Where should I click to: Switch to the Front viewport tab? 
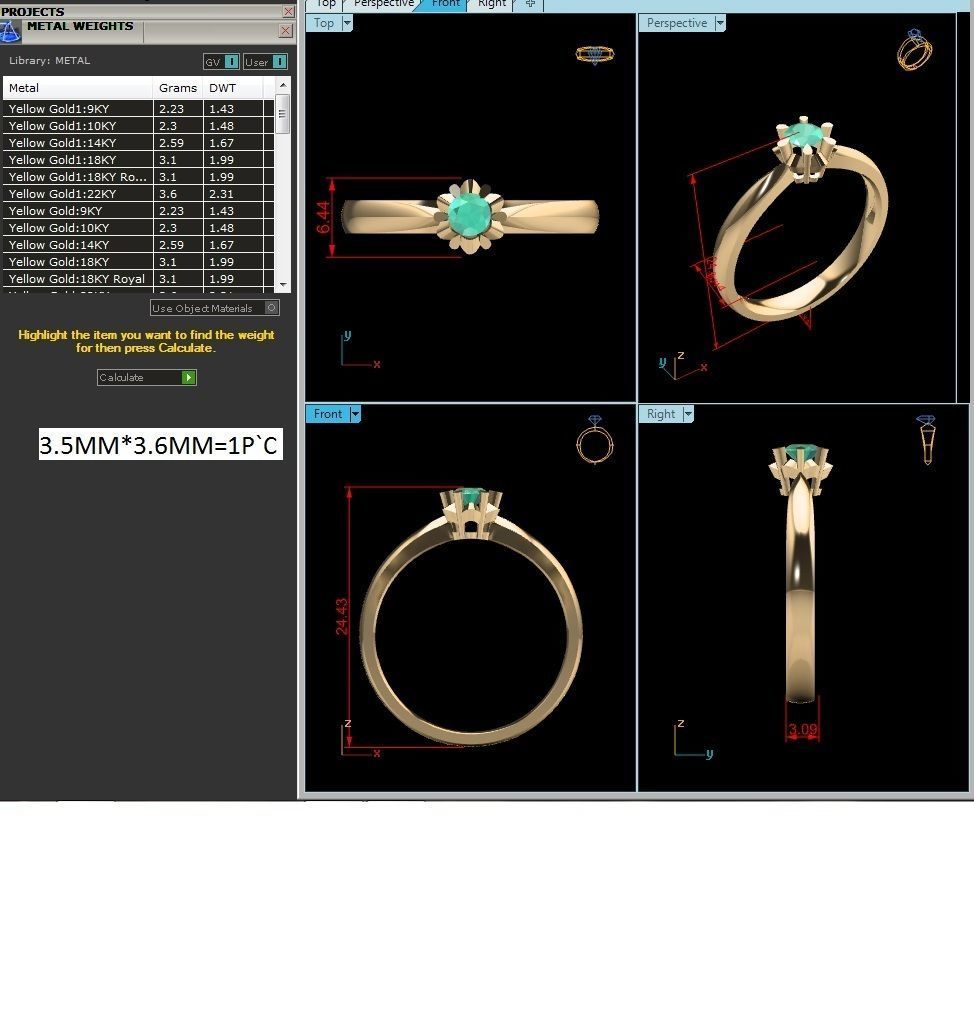click(x=446, y=4)
